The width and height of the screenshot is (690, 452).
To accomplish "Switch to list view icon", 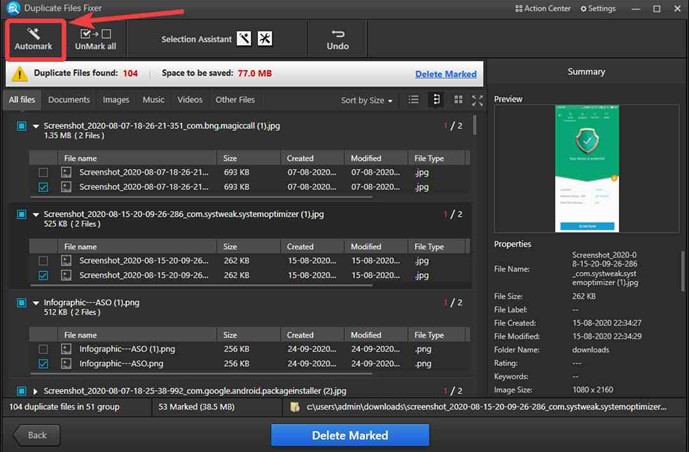I will click(x=413, y=100).
